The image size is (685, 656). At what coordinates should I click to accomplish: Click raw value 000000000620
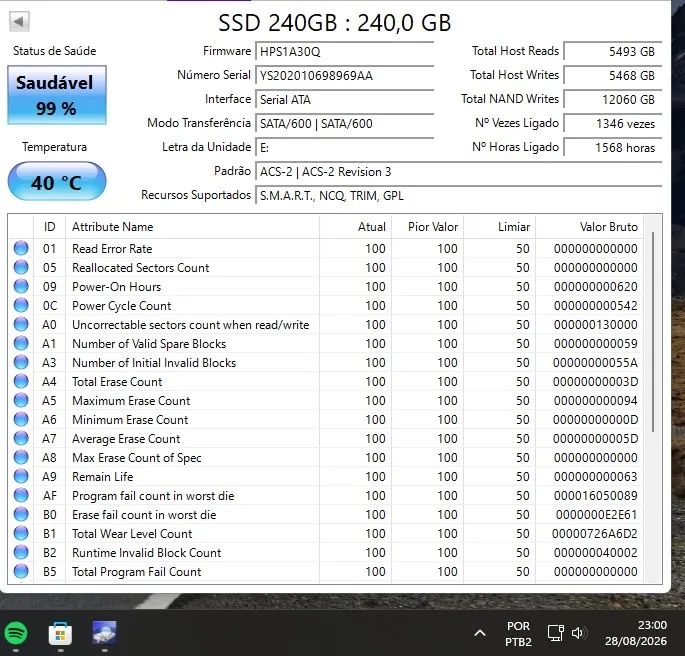(x=595, y=287)
